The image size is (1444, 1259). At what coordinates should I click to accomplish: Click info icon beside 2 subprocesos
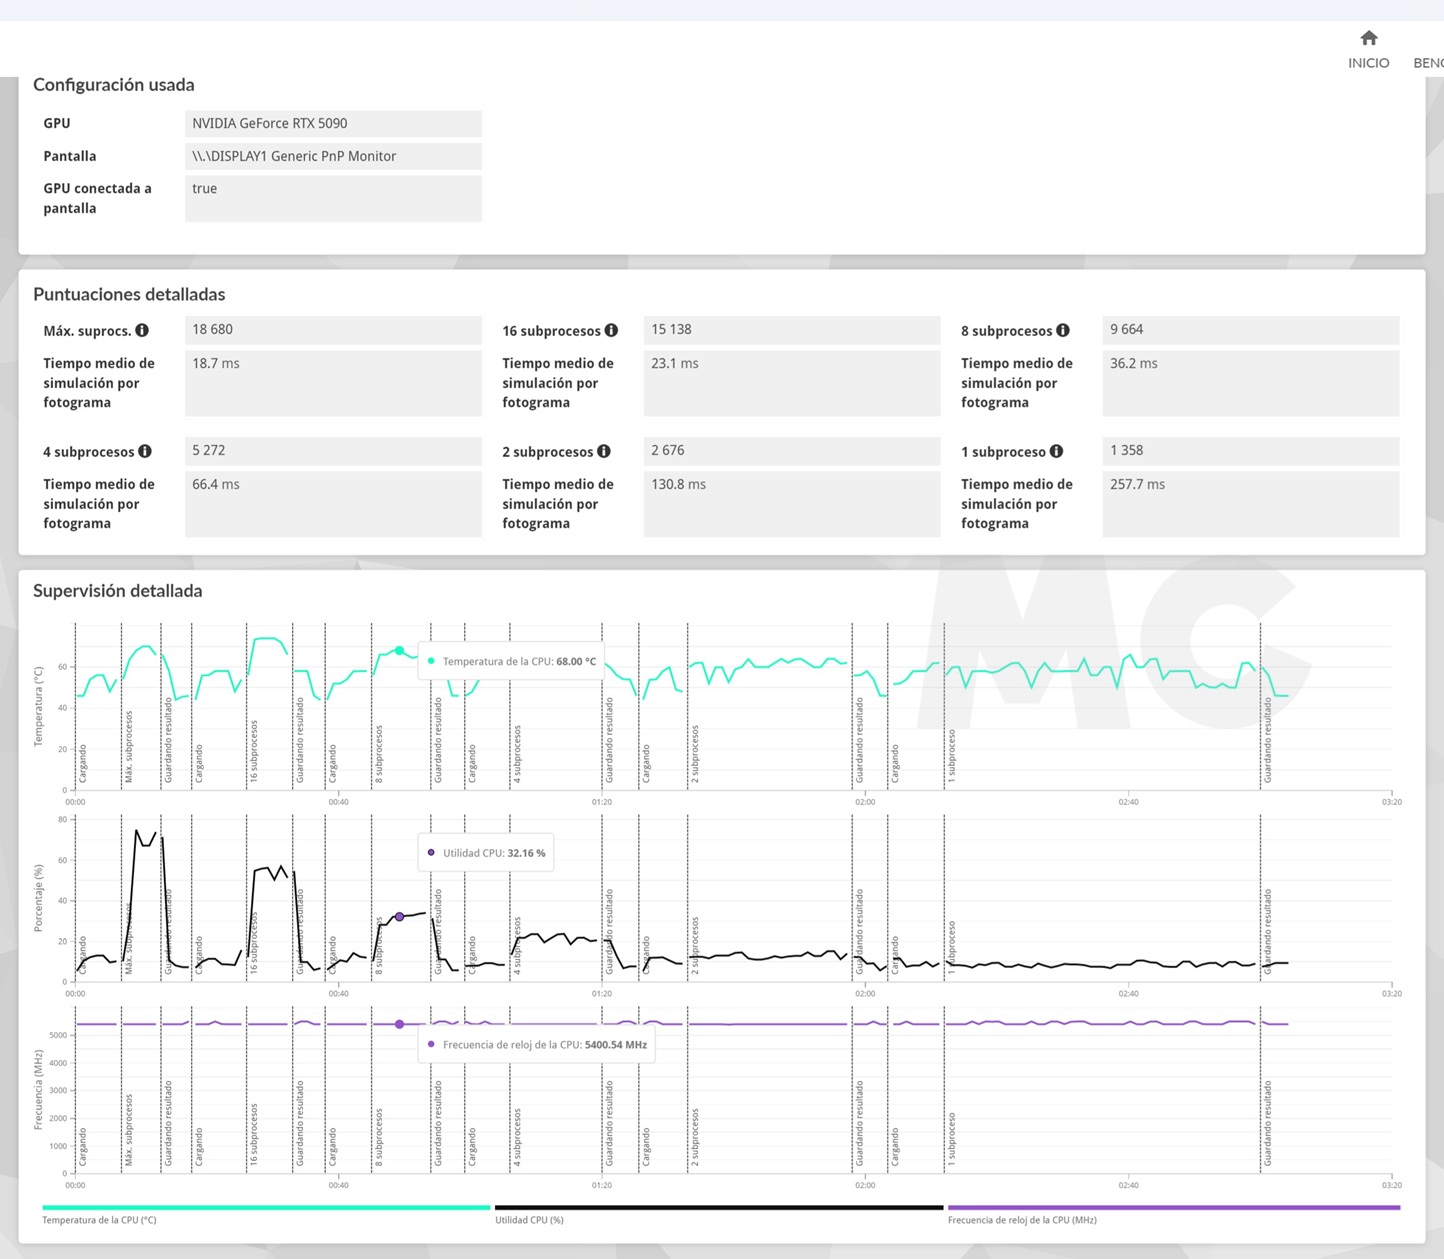(x=604, y=451)
